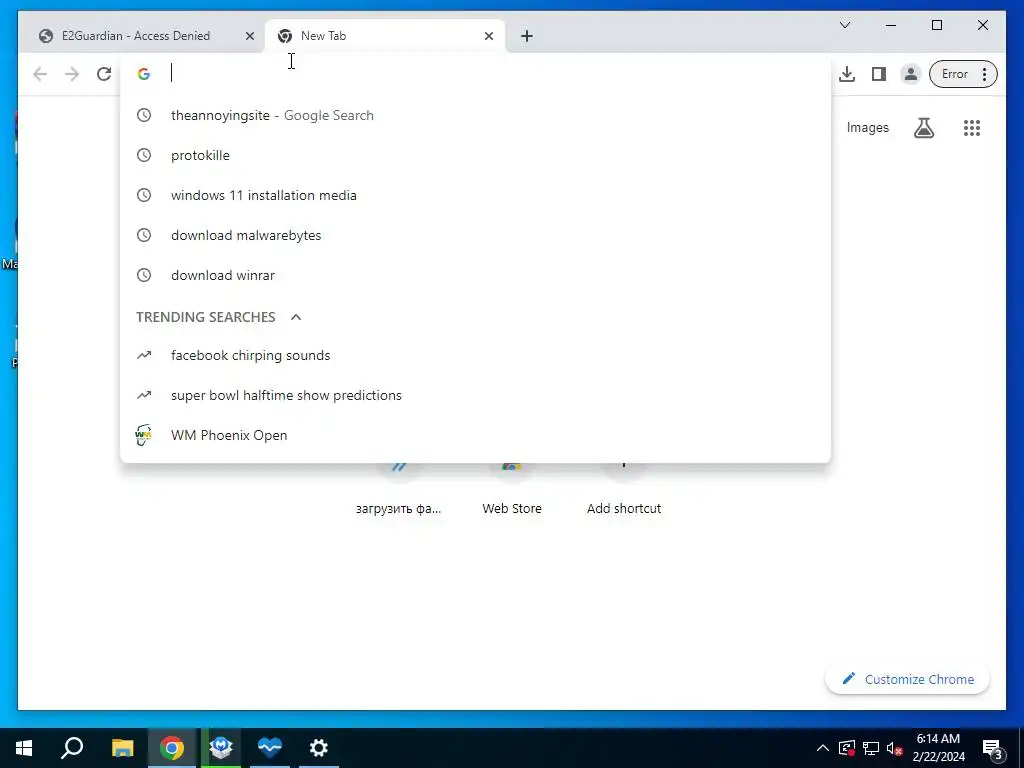Image resolution: width=1024 pixels, height=768 pixels.
Task: Click the taskbar clock and date
Action: click(x=938, y=748)
